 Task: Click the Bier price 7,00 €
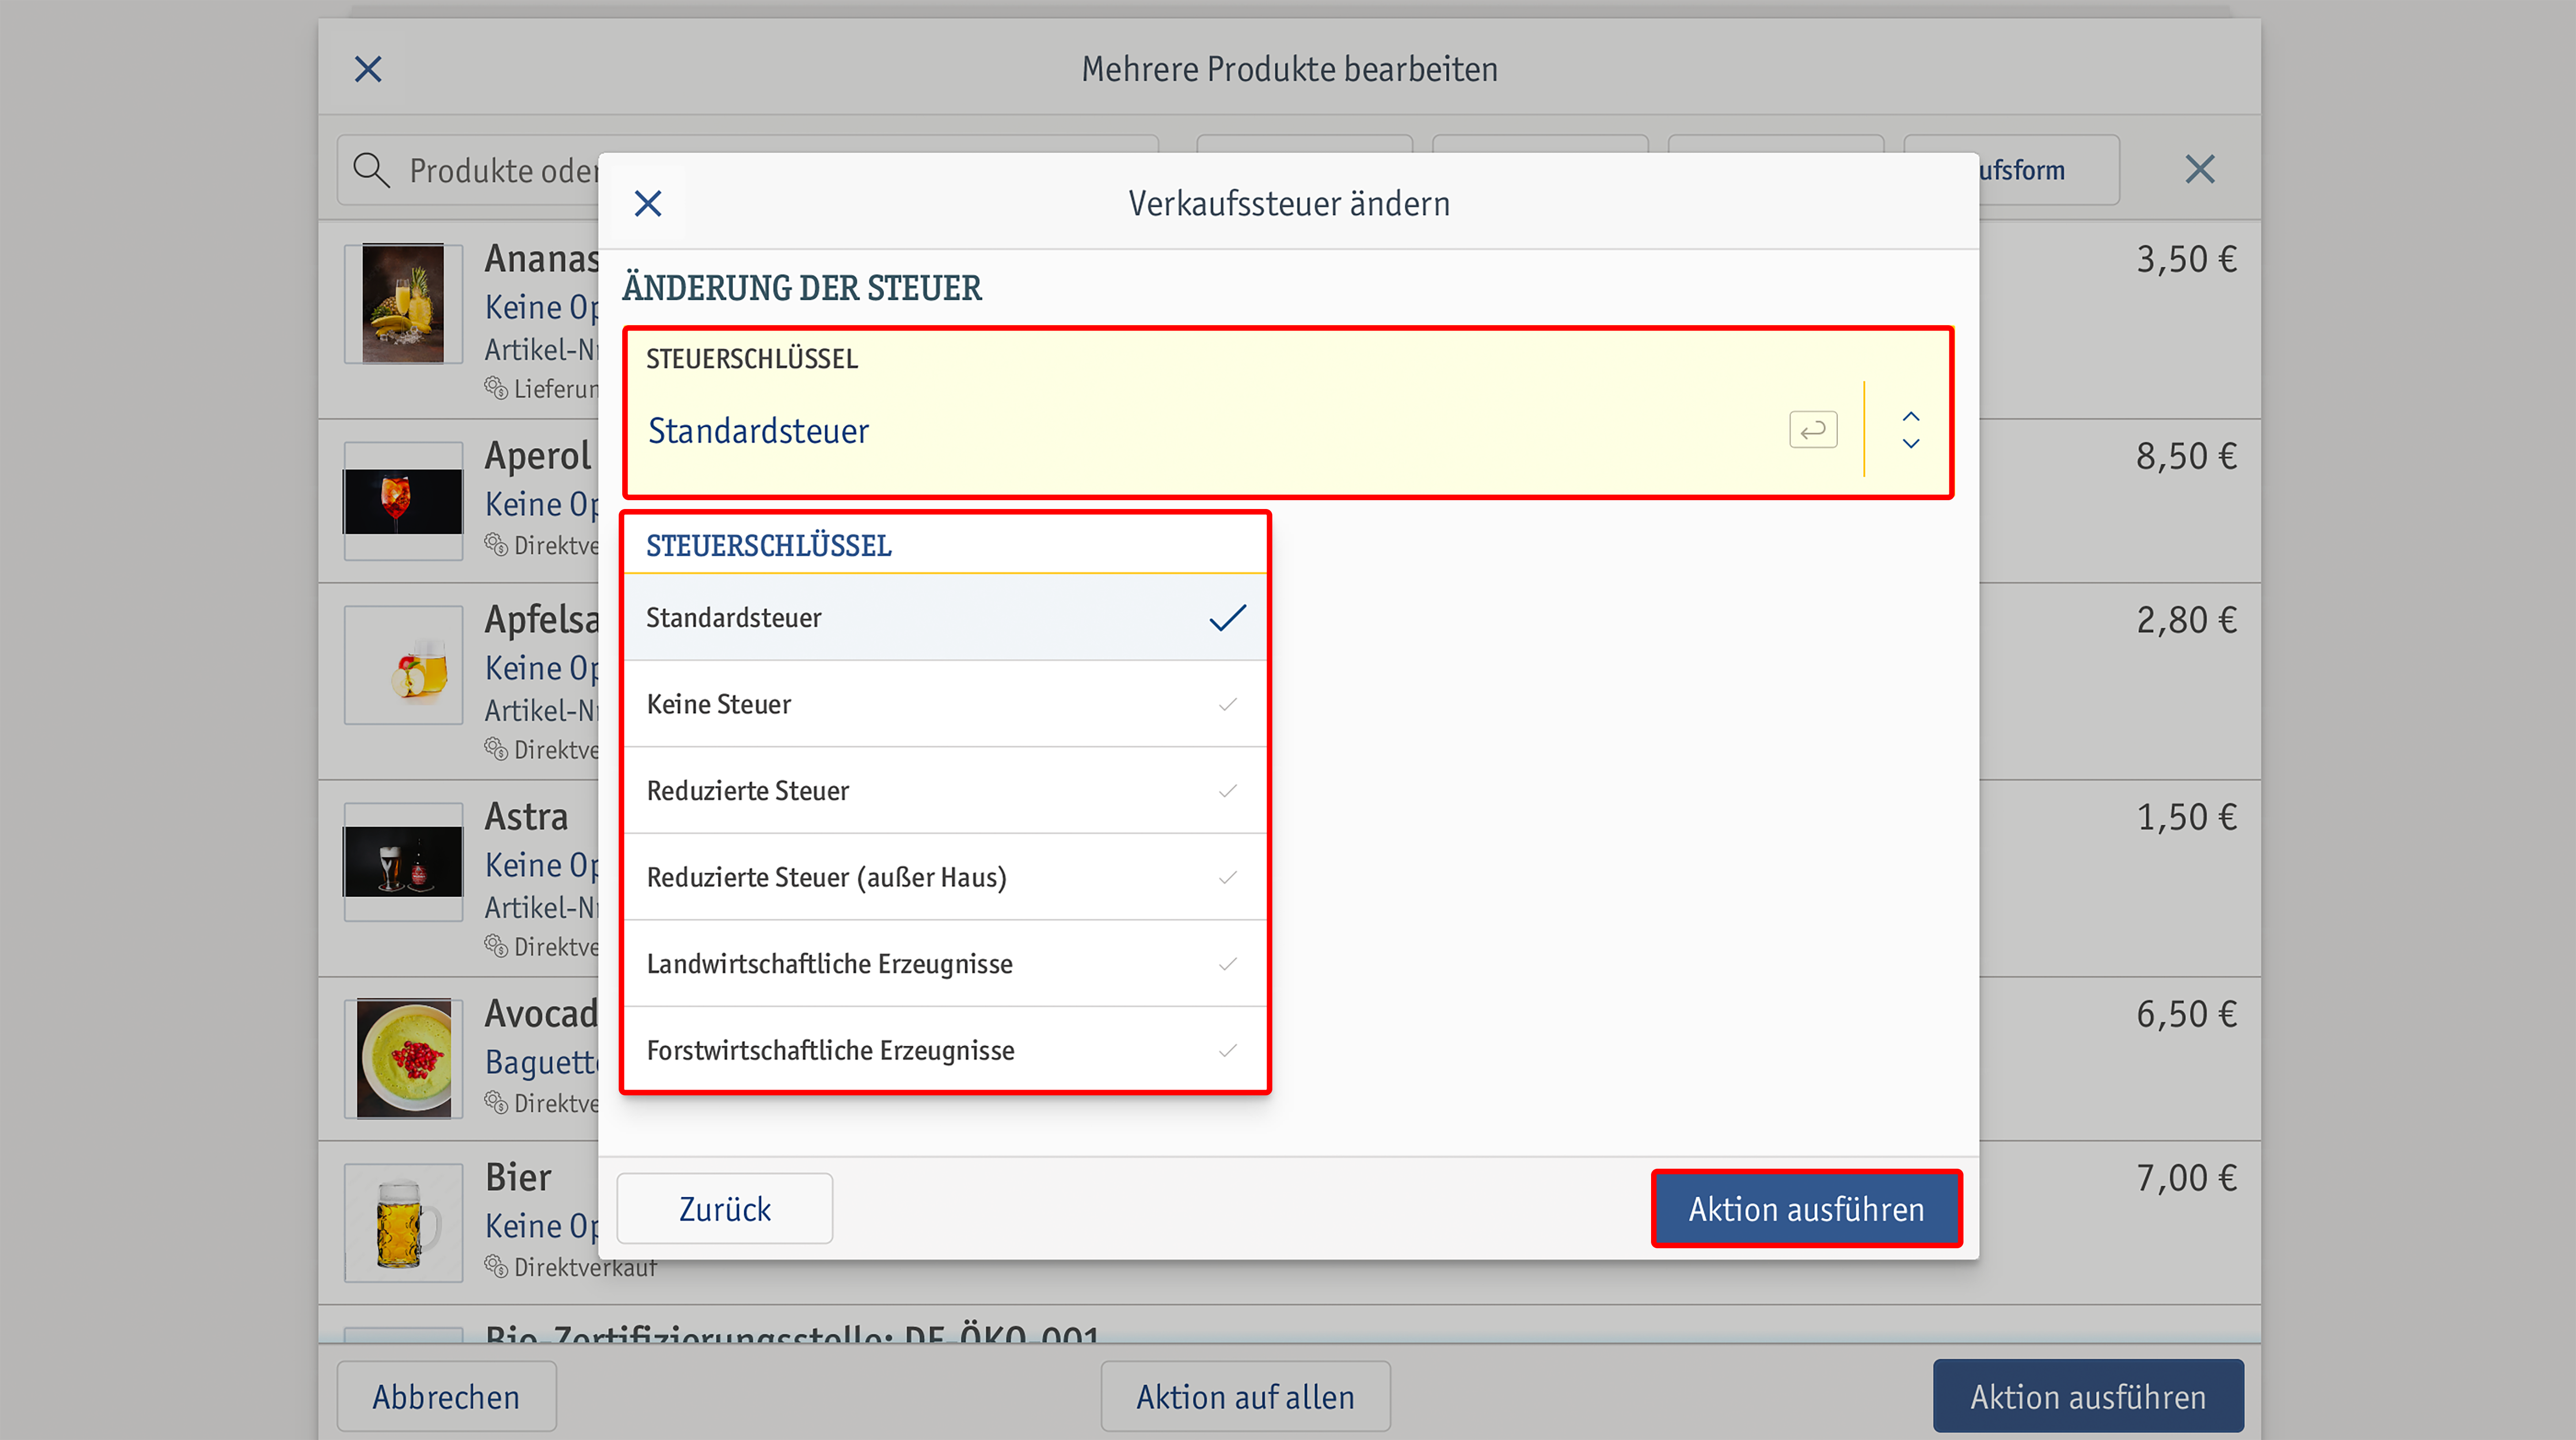tap(2186, 1179)
